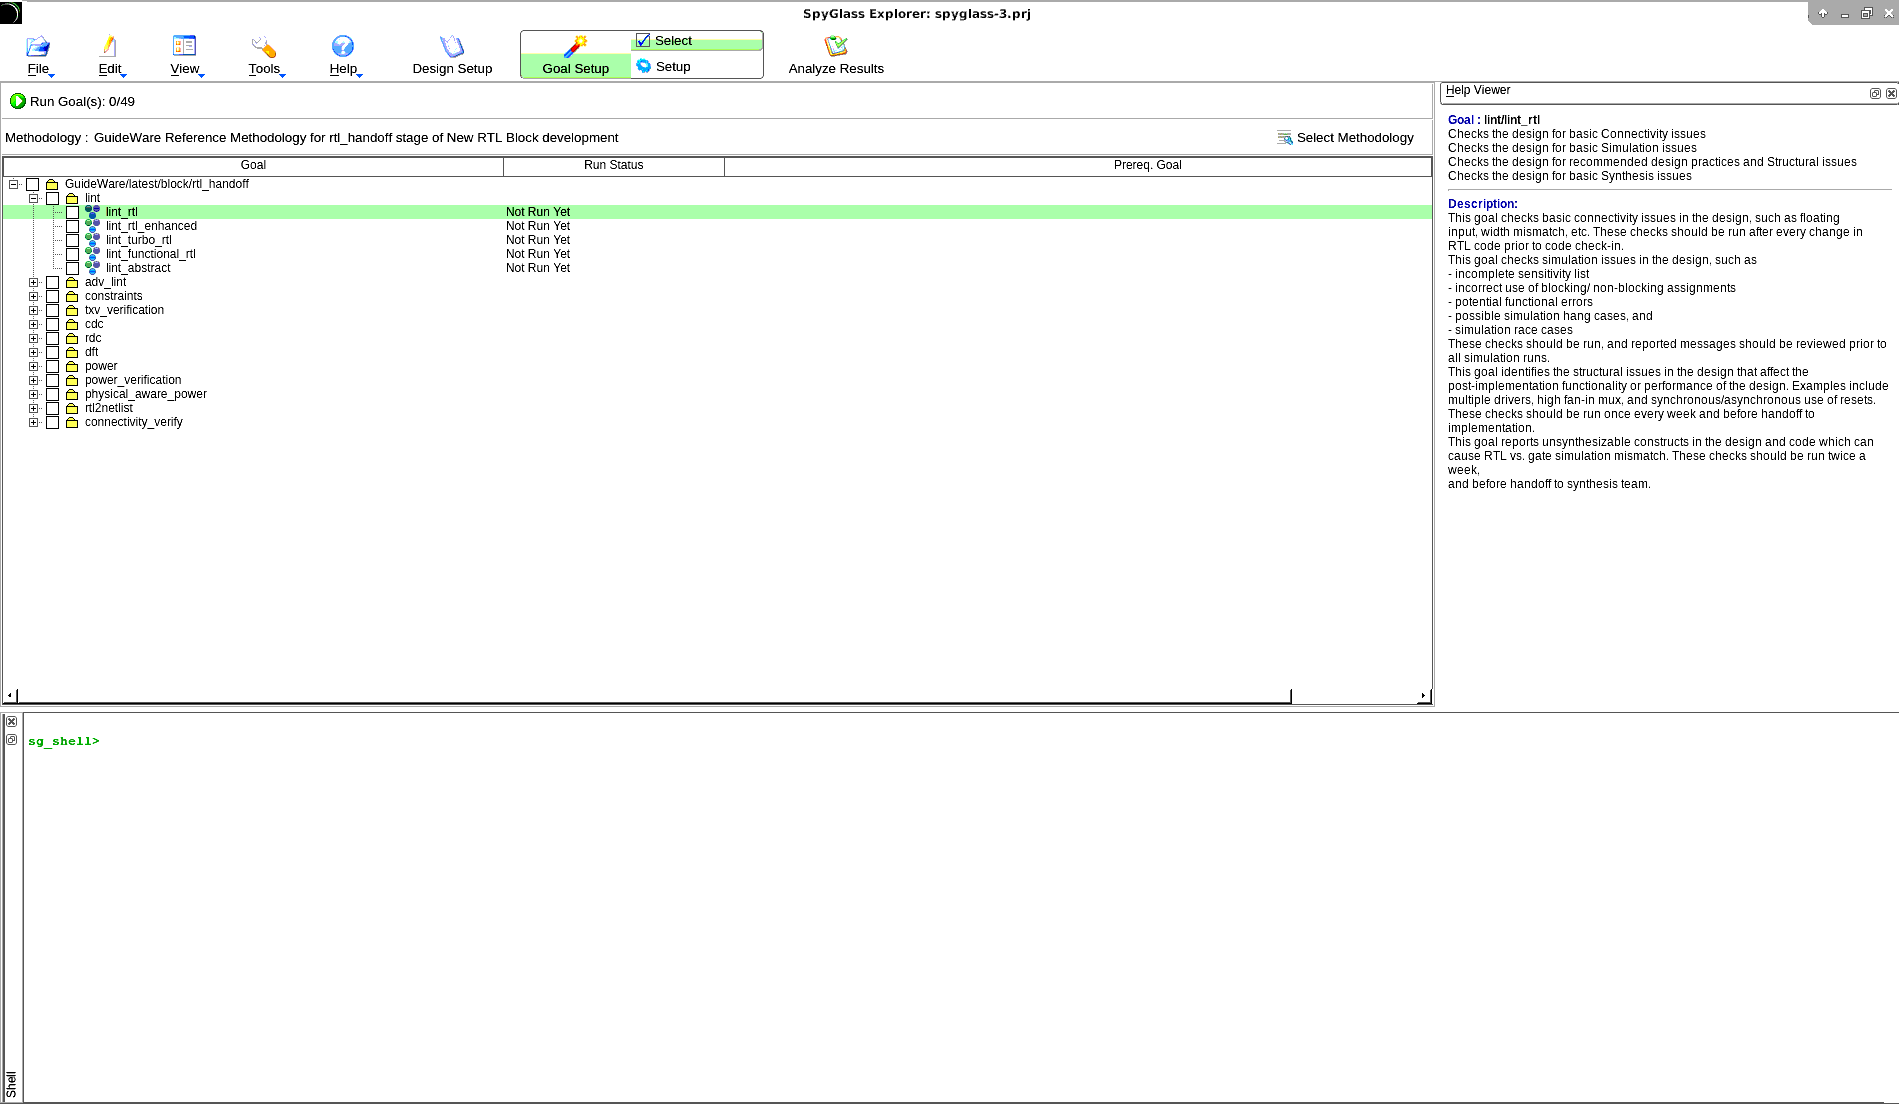Enable the lint_rtl_enhanced goal checkbox
Screen dimensions: 1899x1116
[73, 226]
